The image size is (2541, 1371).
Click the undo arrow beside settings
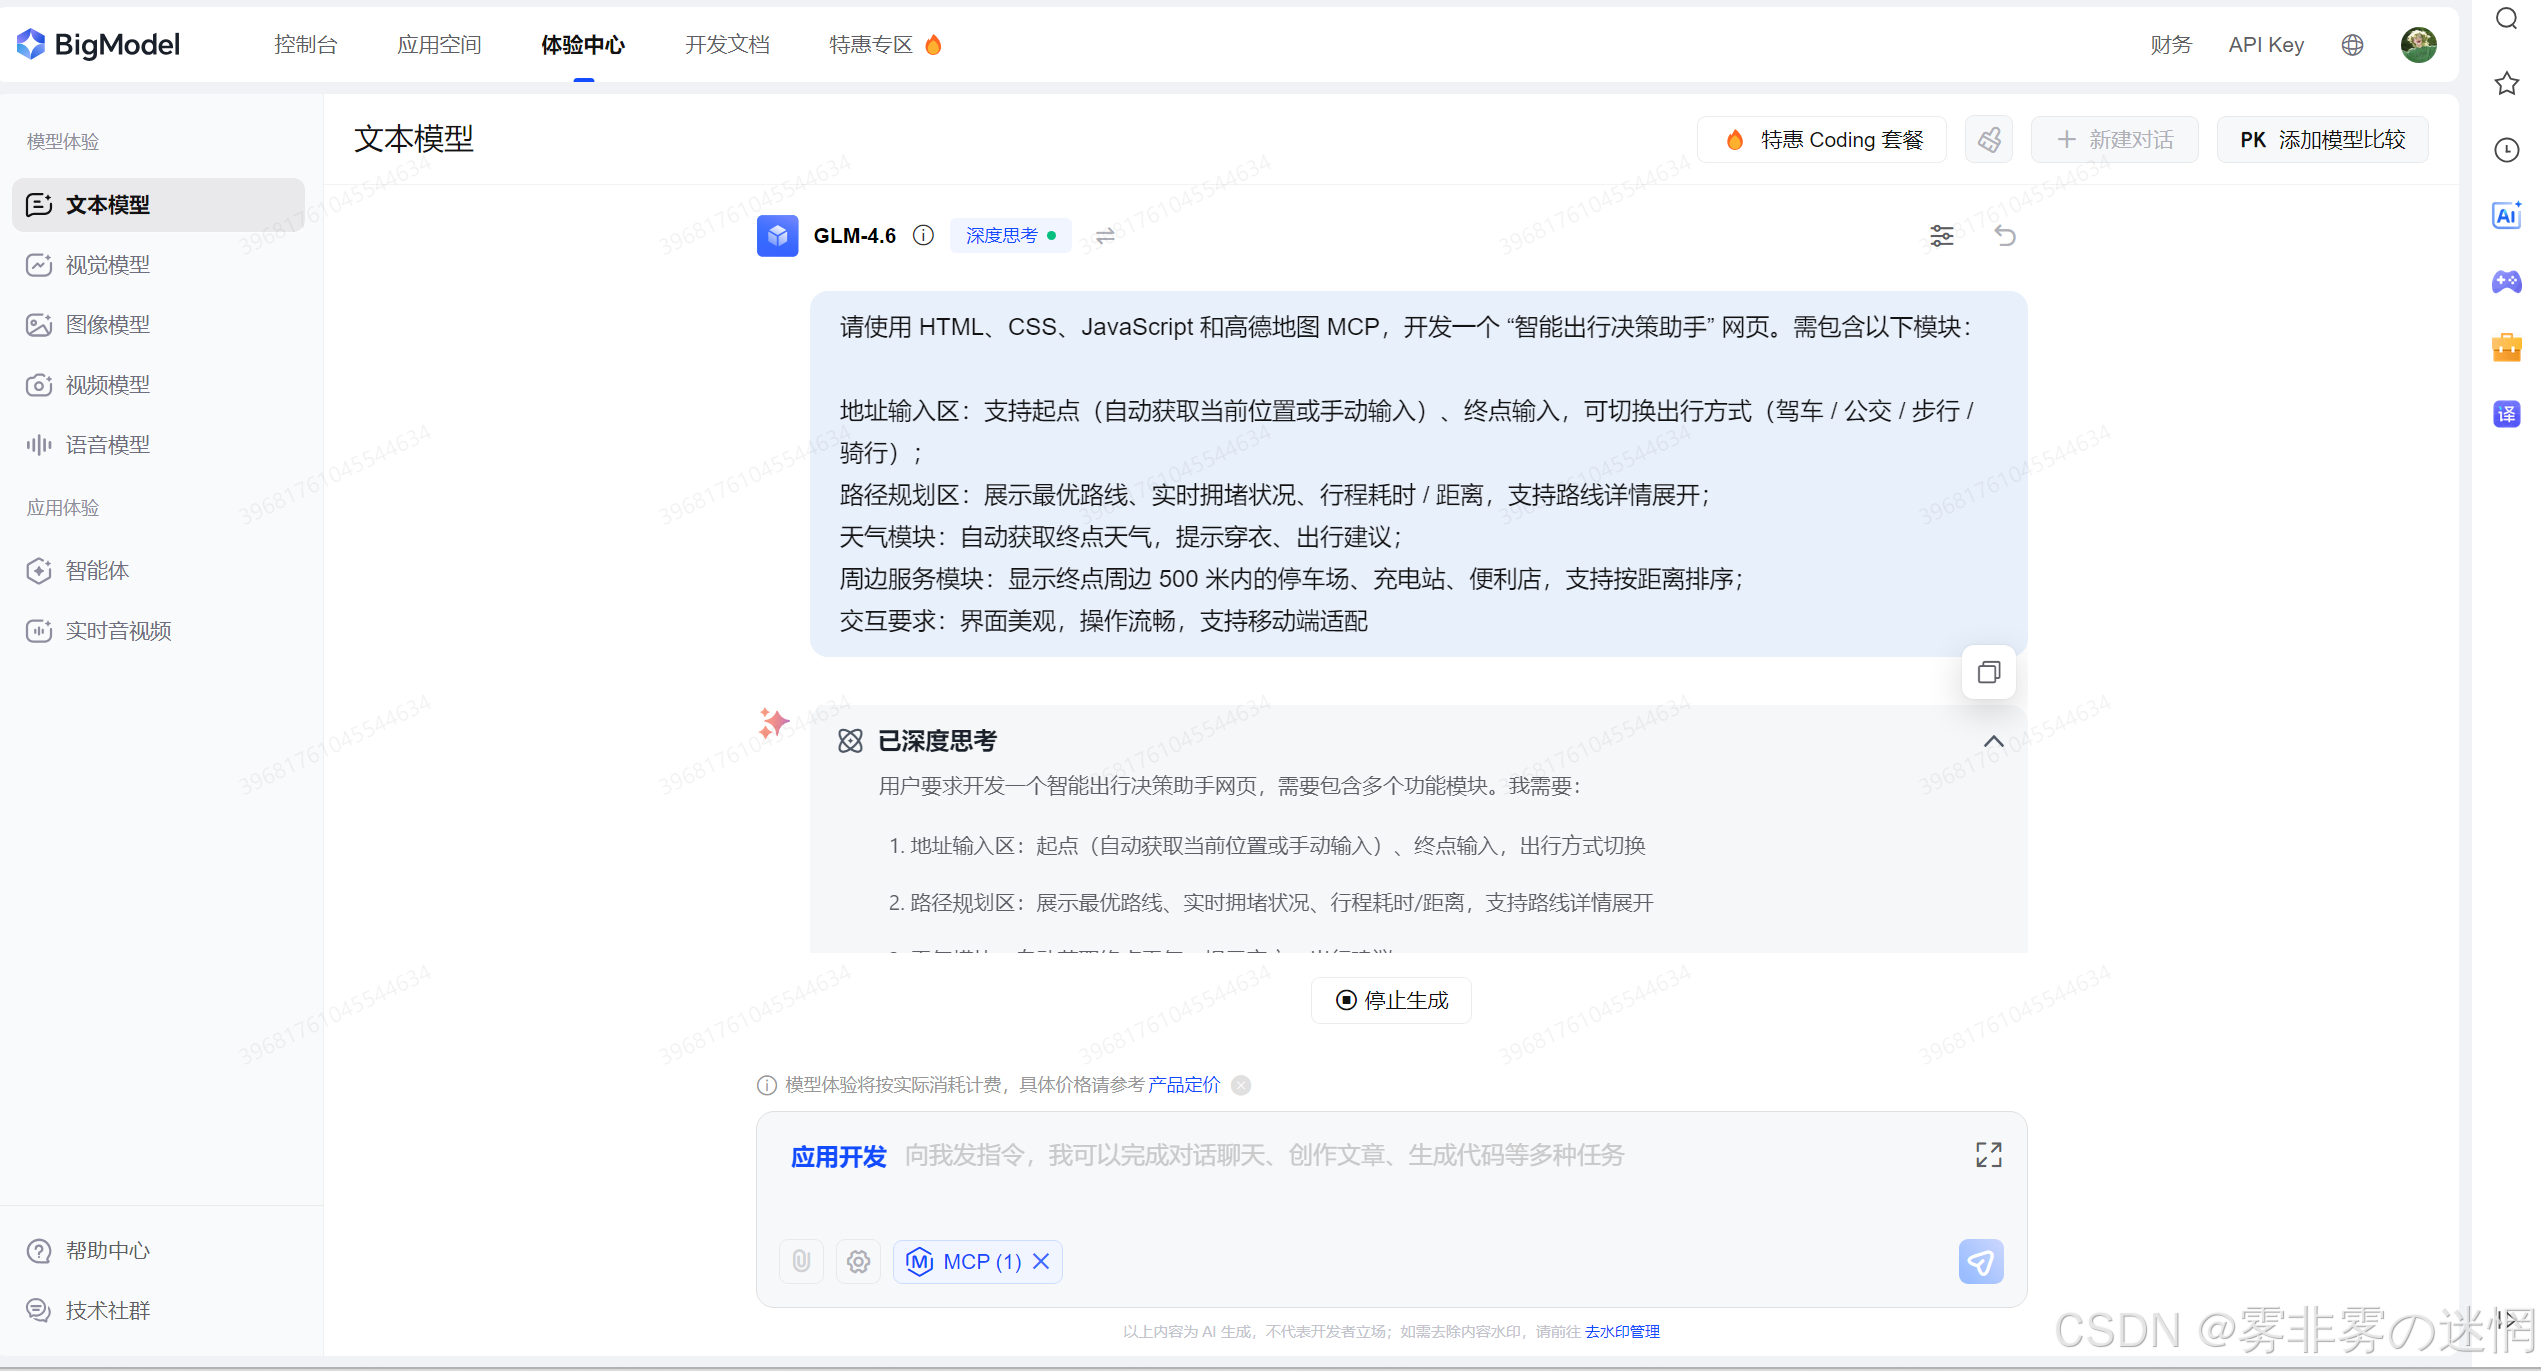click(2005, 236)
